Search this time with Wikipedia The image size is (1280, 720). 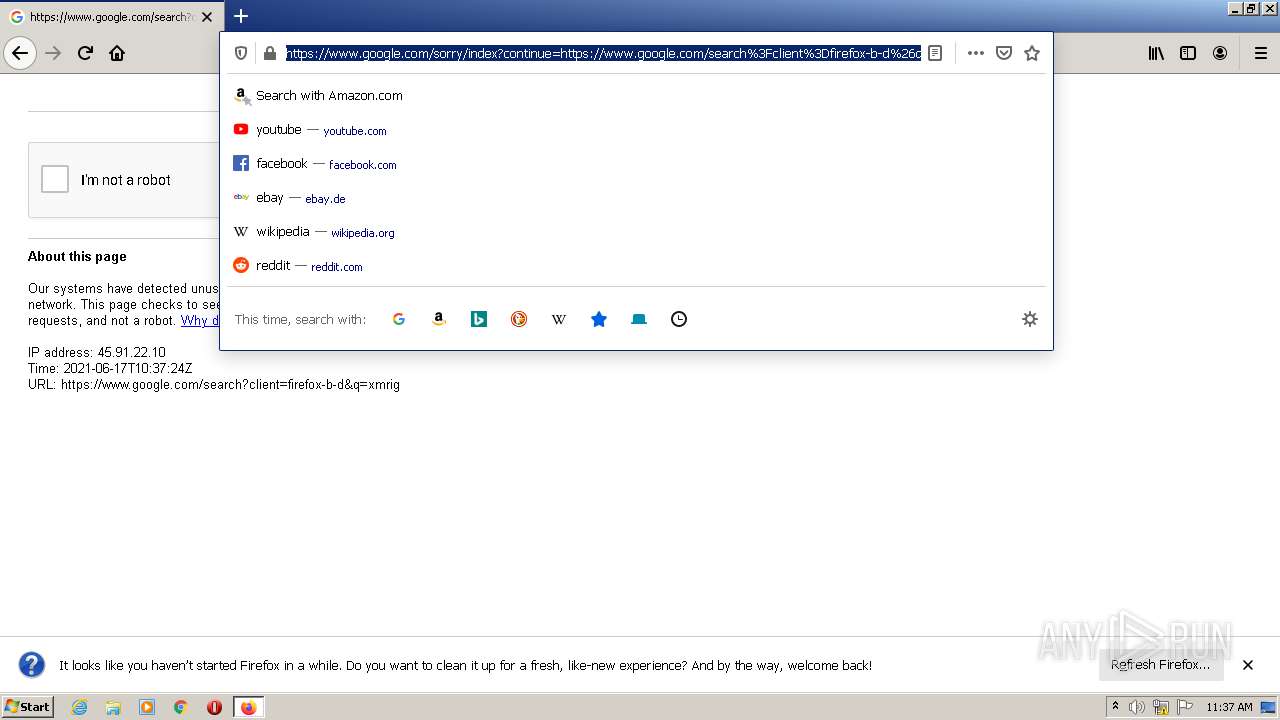click(559, 319)
